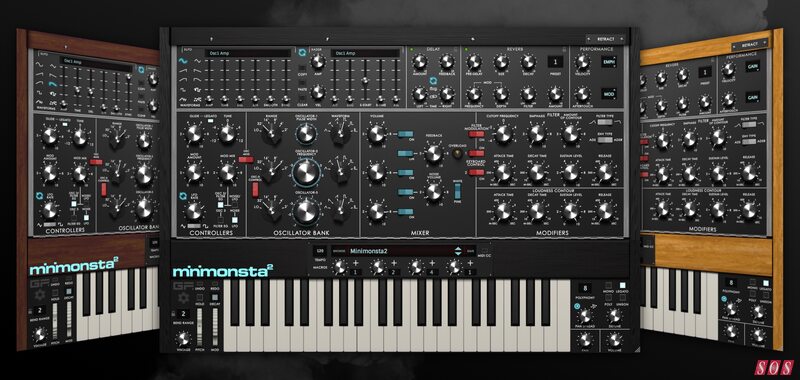
Task: Toggle the red Keyboard Control switch
Action: coord(477,172)
